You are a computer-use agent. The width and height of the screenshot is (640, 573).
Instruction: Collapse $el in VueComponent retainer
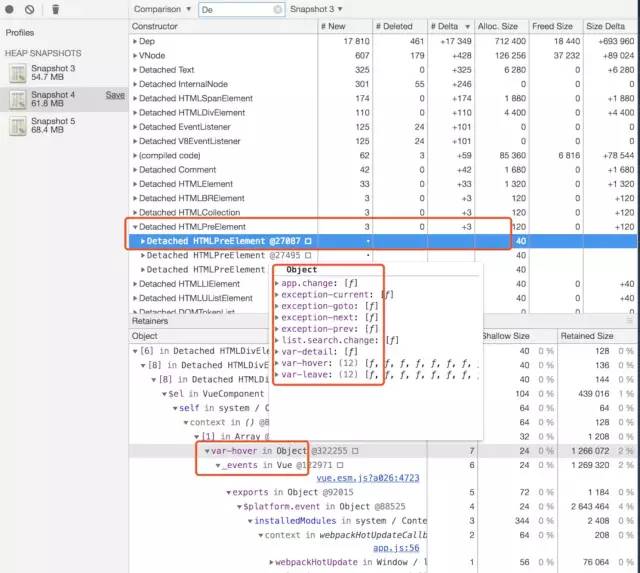coord(164,394)
